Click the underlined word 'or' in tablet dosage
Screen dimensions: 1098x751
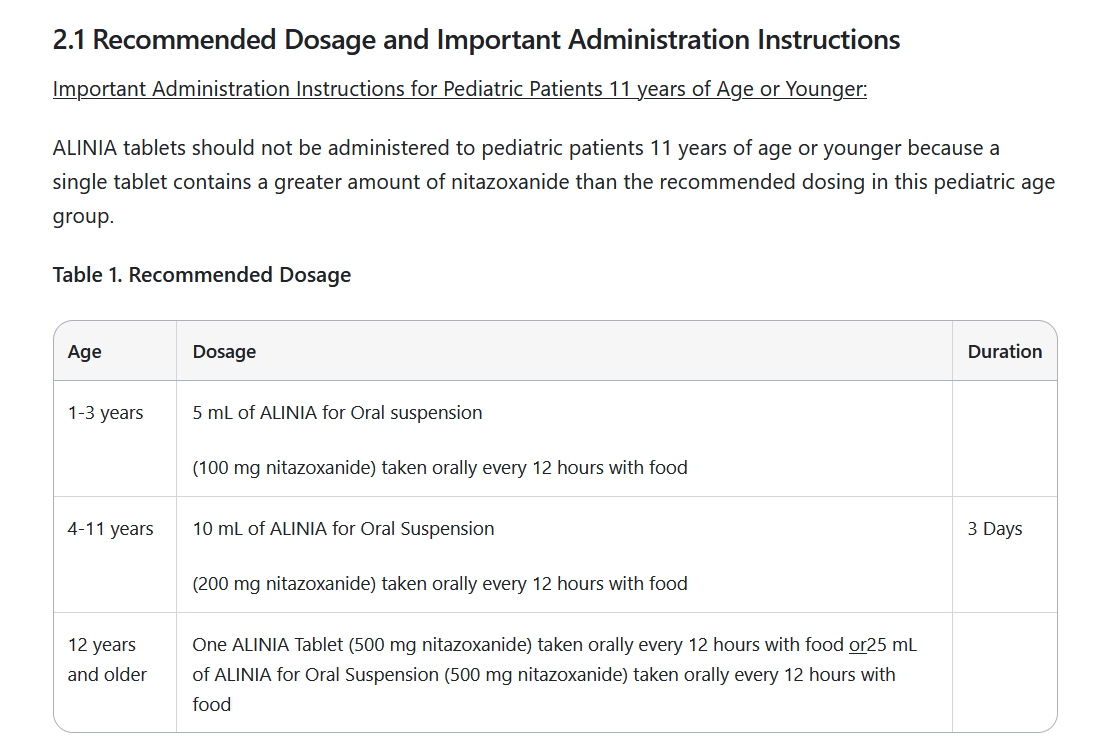click(x=858, y=645)
